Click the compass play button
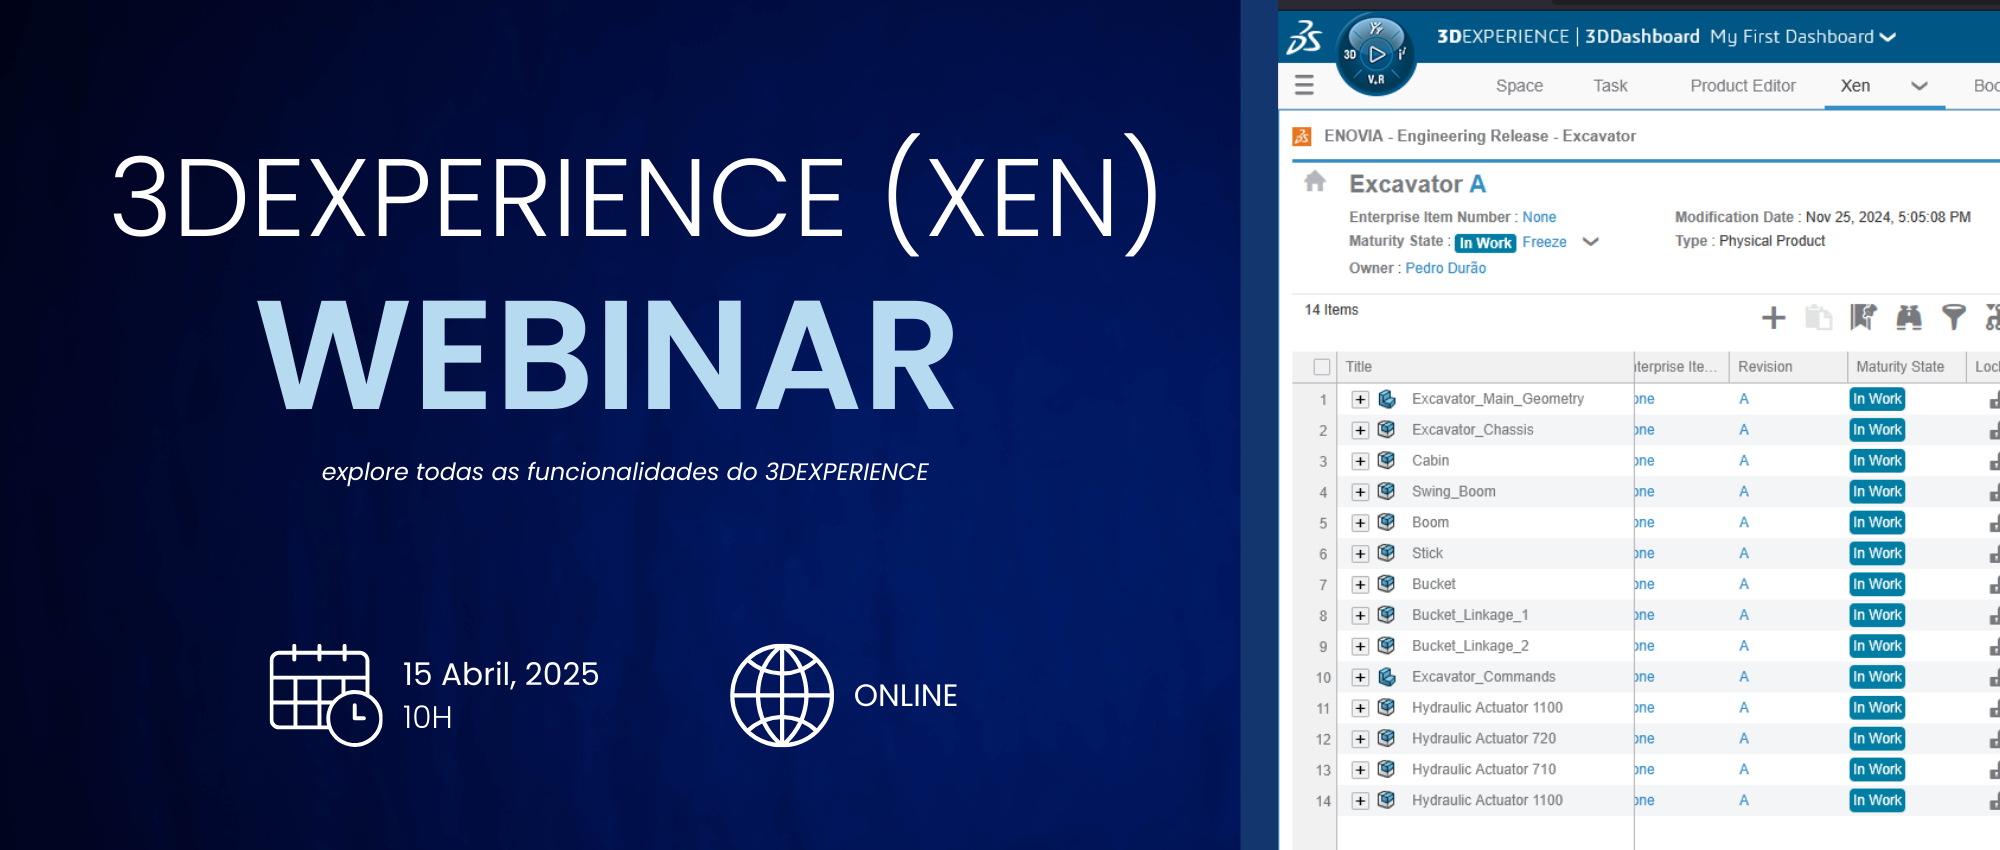Screen dimensions: 2000x850 1377,54
